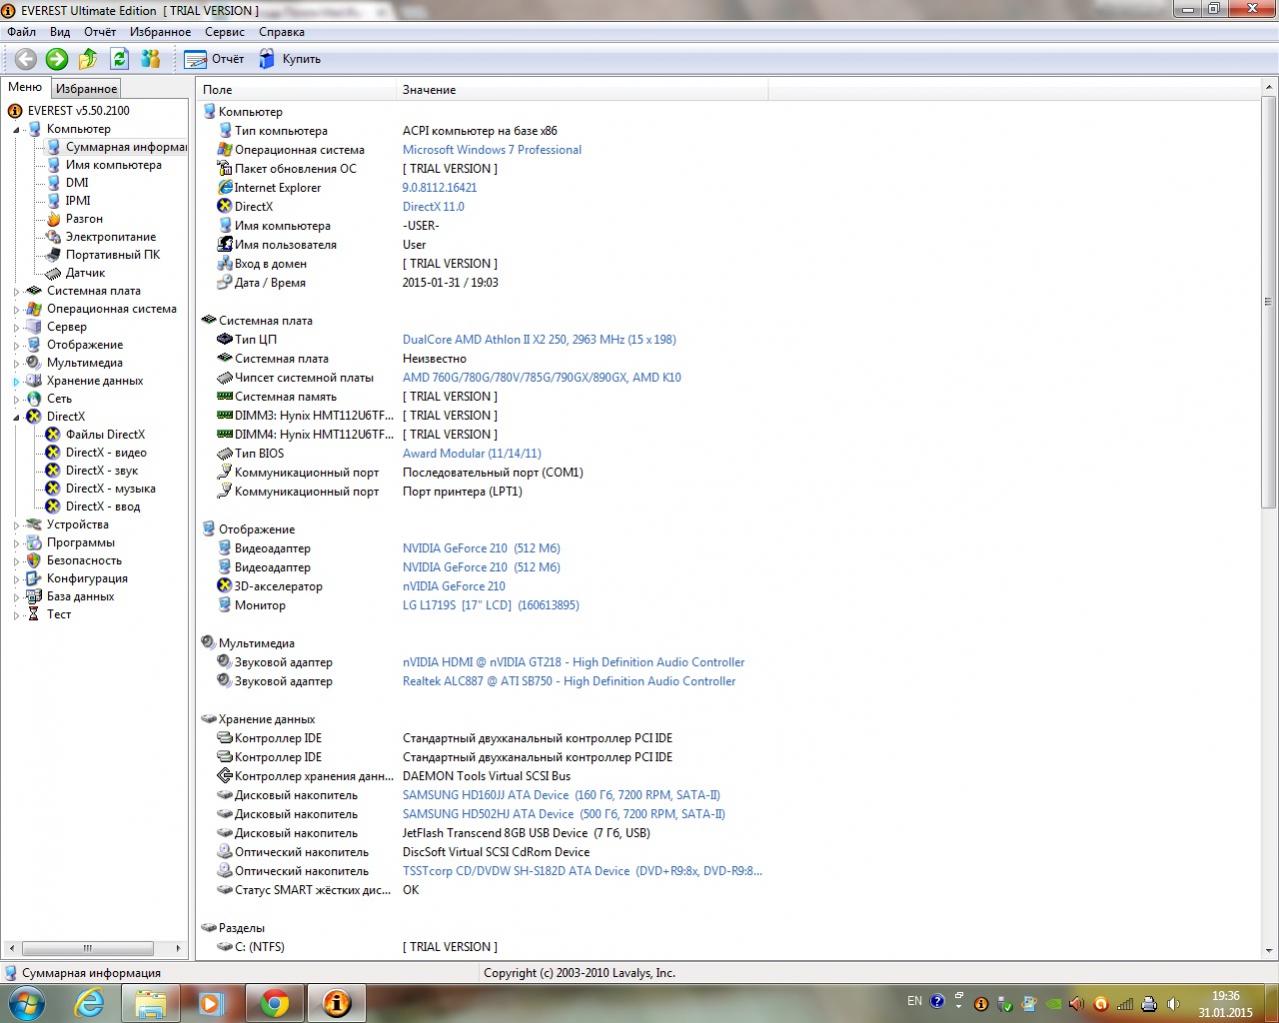1279x1023 pixels.
Task: Select DirectX - музыка tree item
Action: [x=110, y=489]
